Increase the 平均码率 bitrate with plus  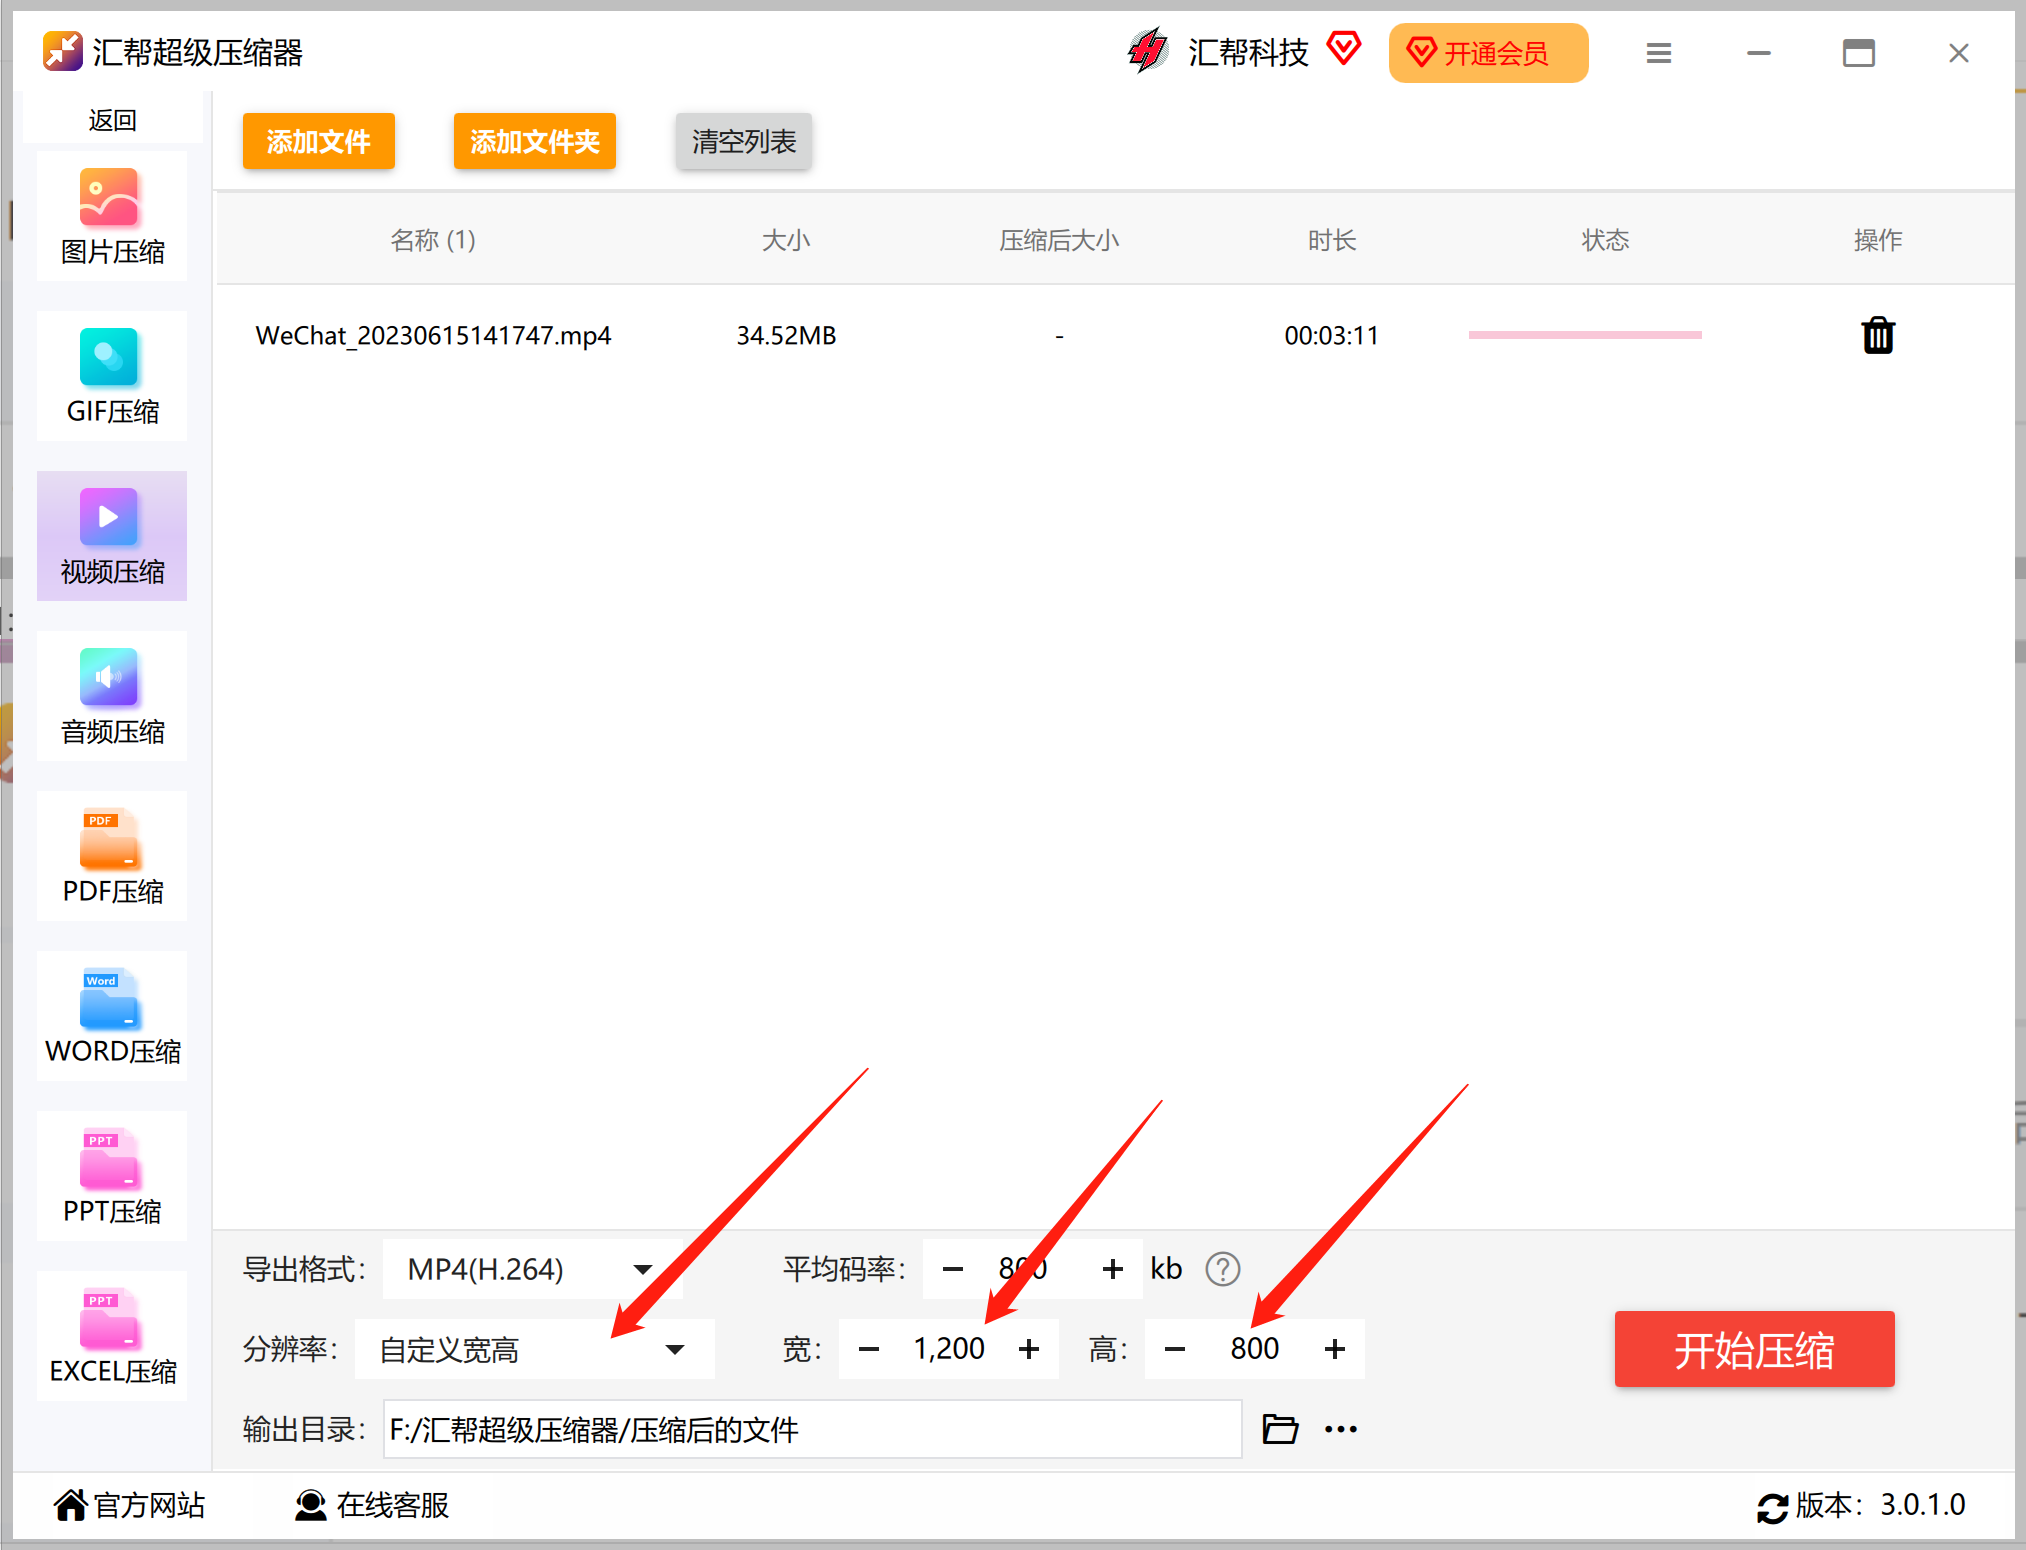coord(1112,1269)
